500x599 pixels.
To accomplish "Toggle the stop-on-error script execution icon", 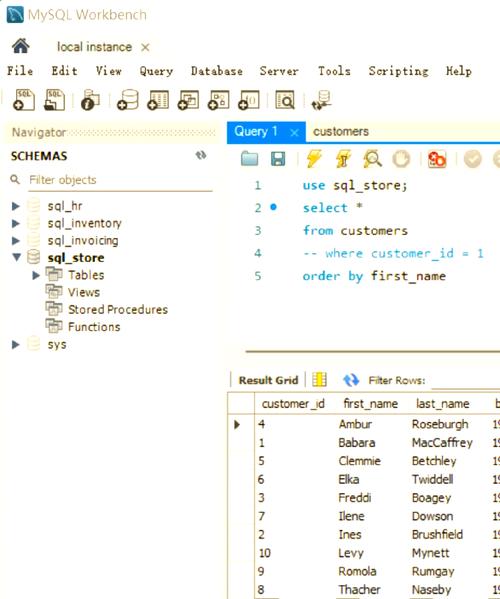I will tap(437, 159).
